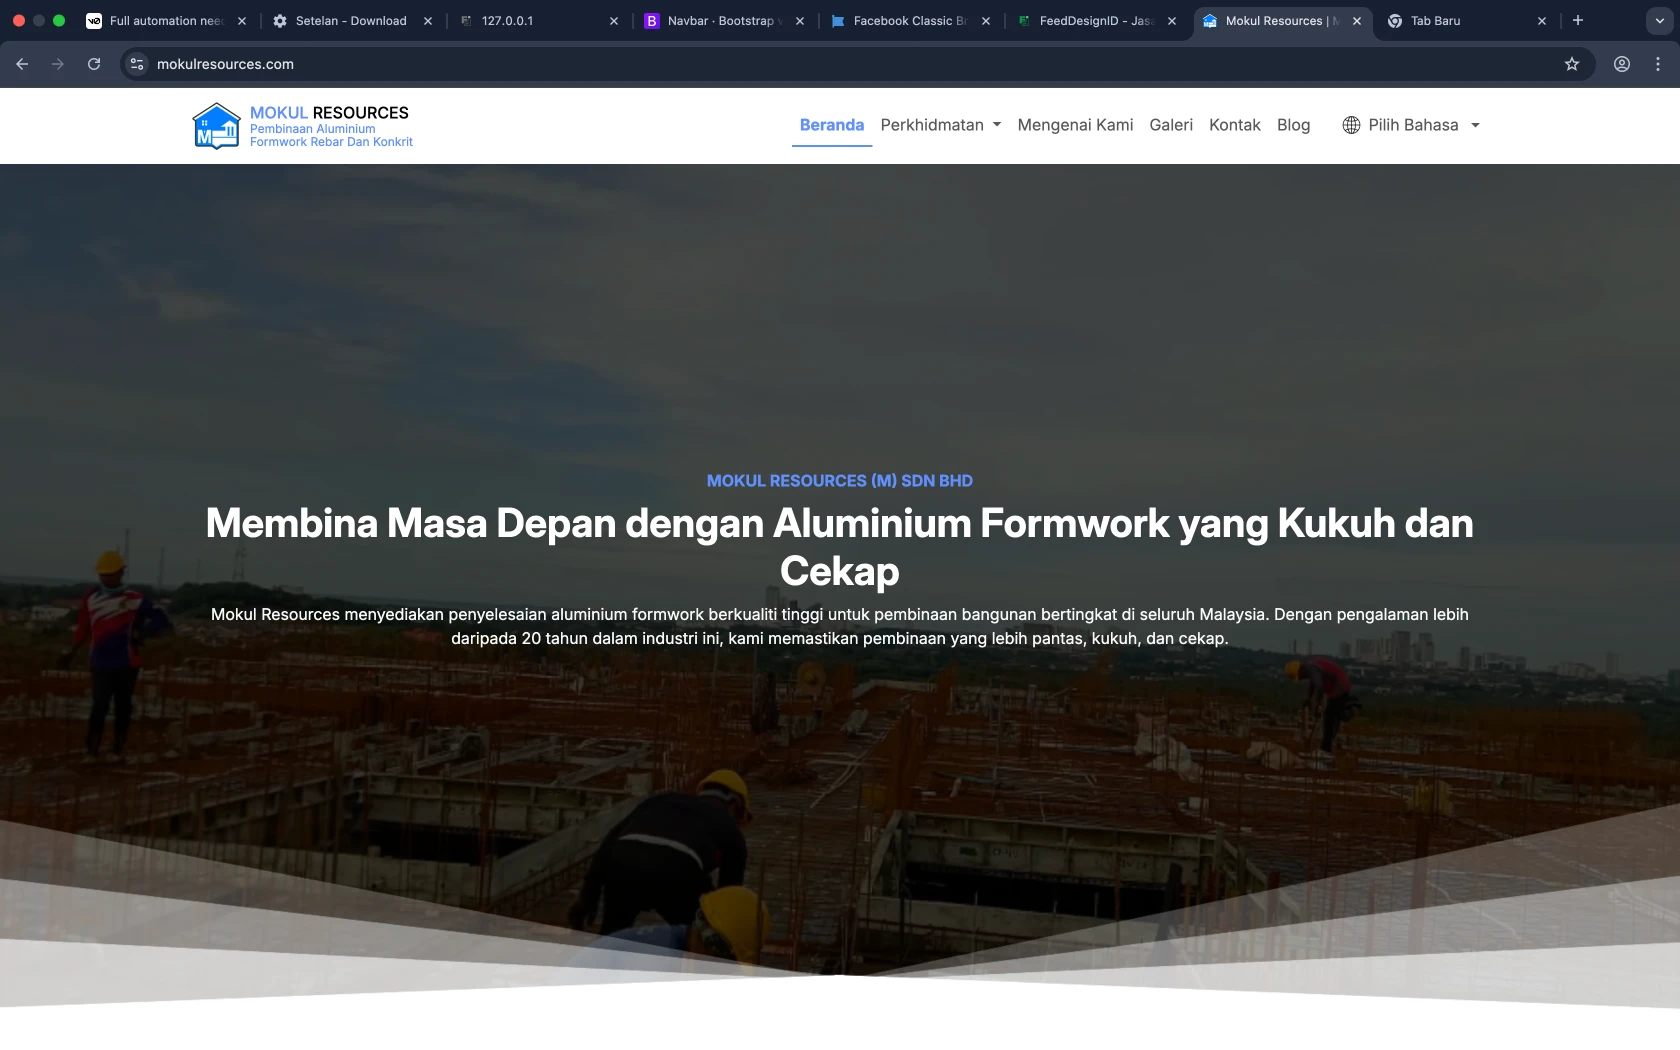Viewport: 1680px width, 1050px height.
Task: Close the Tab Baru tab
Action: 1542,21
